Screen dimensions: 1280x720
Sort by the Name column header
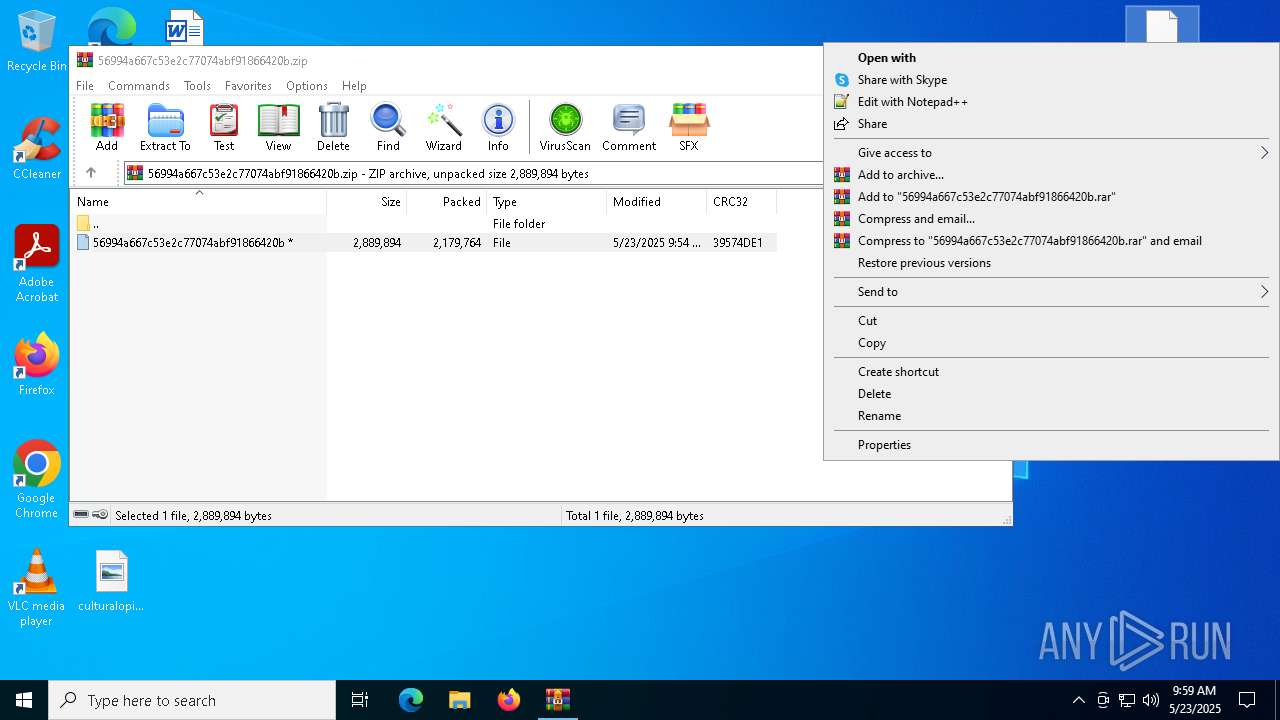[198, 202]
